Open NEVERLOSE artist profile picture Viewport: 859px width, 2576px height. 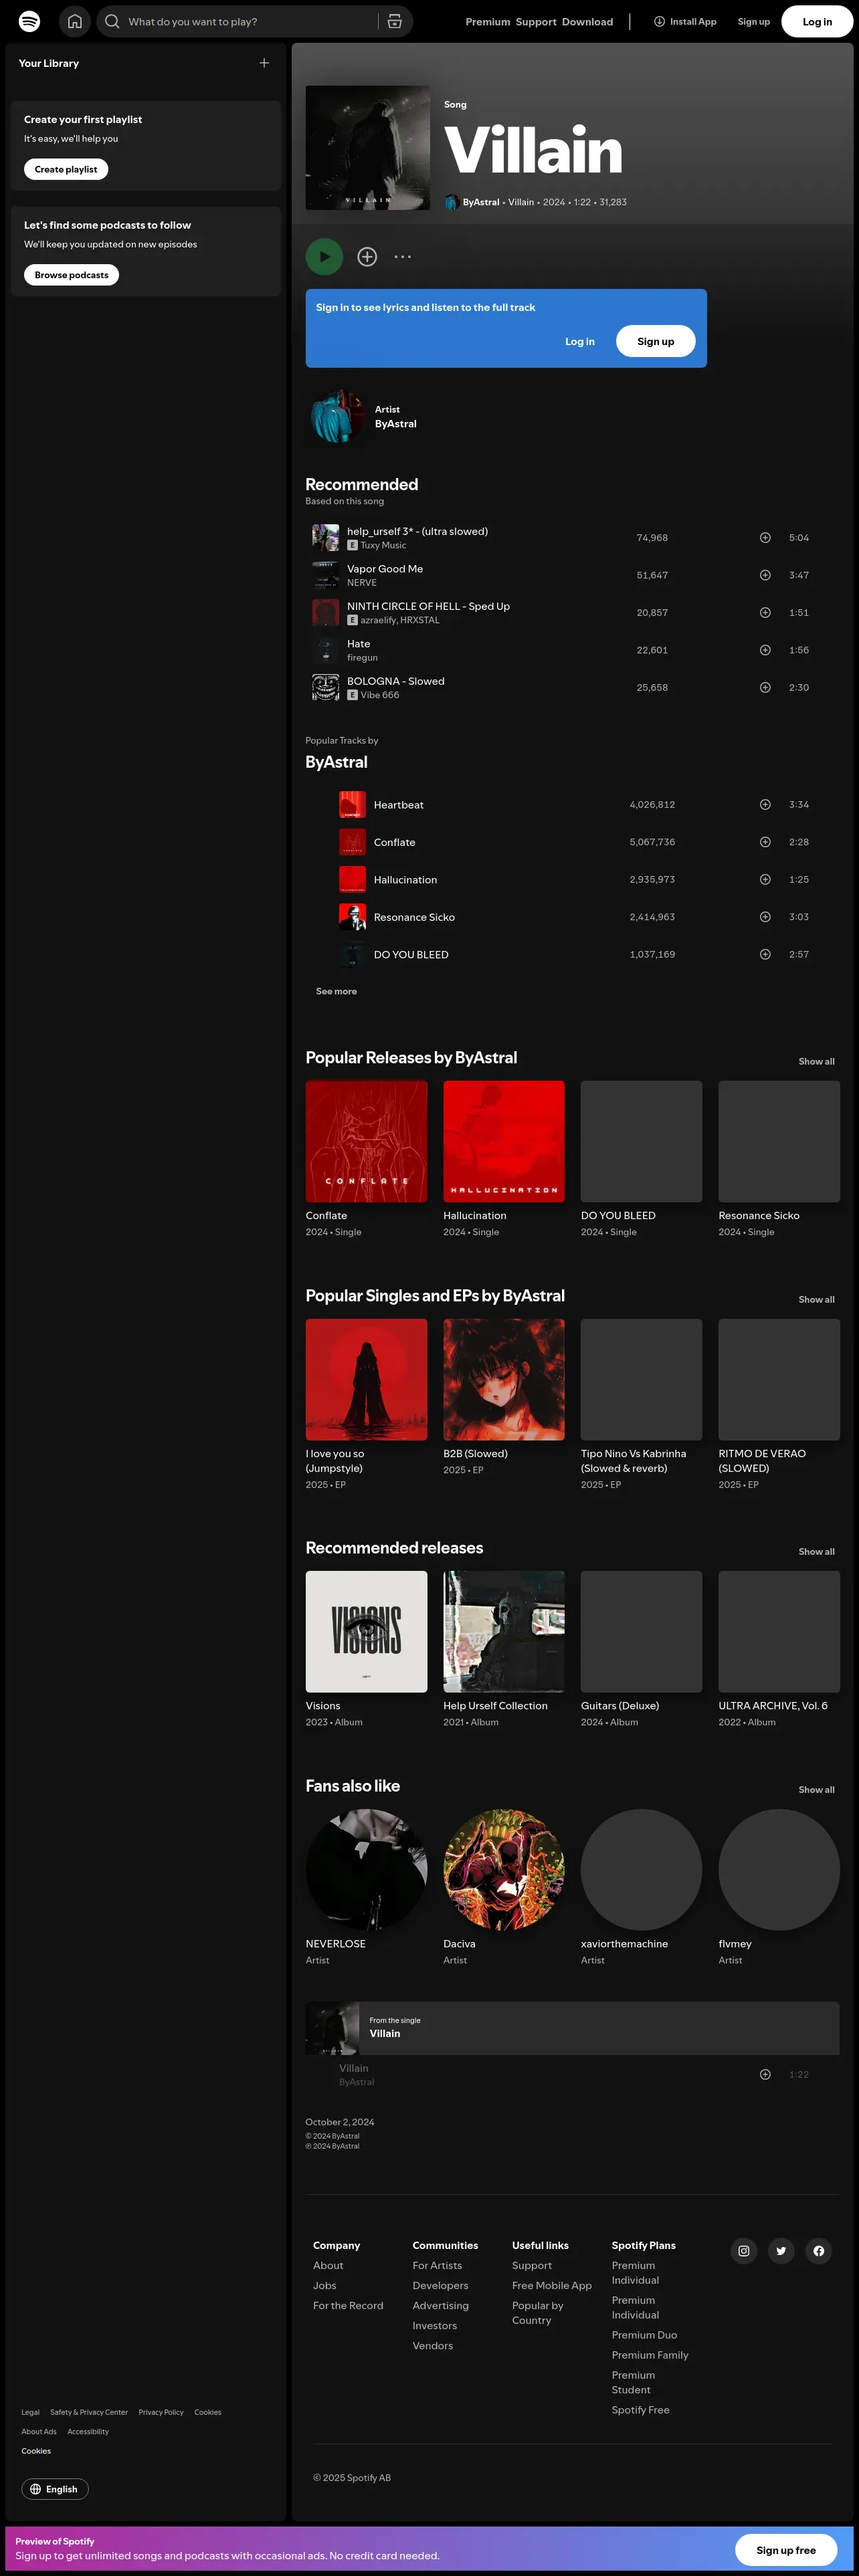(366, 1869)
